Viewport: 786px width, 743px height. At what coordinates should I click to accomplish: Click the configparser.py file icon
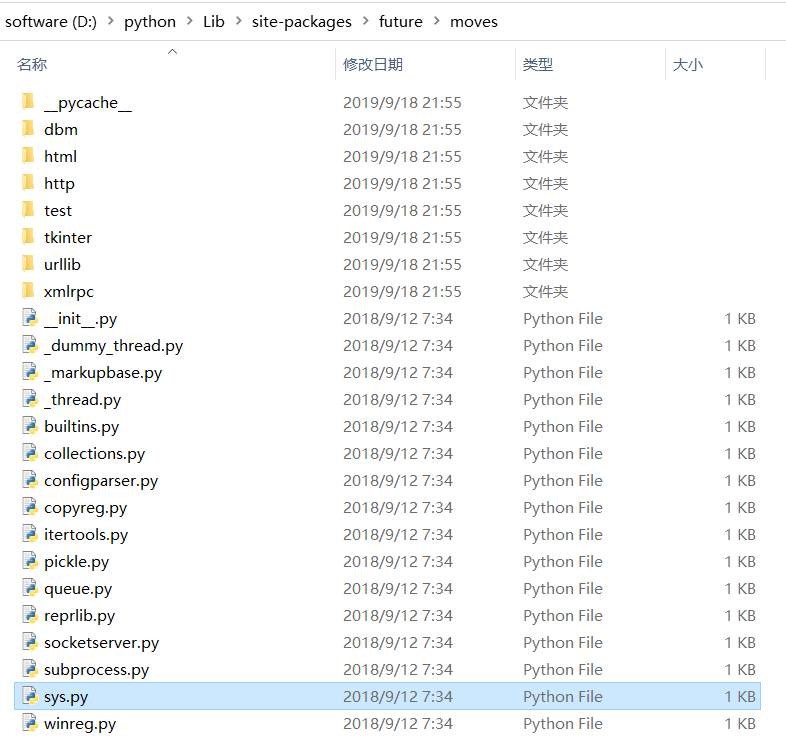pyautogui.click(x=30, y=481)
